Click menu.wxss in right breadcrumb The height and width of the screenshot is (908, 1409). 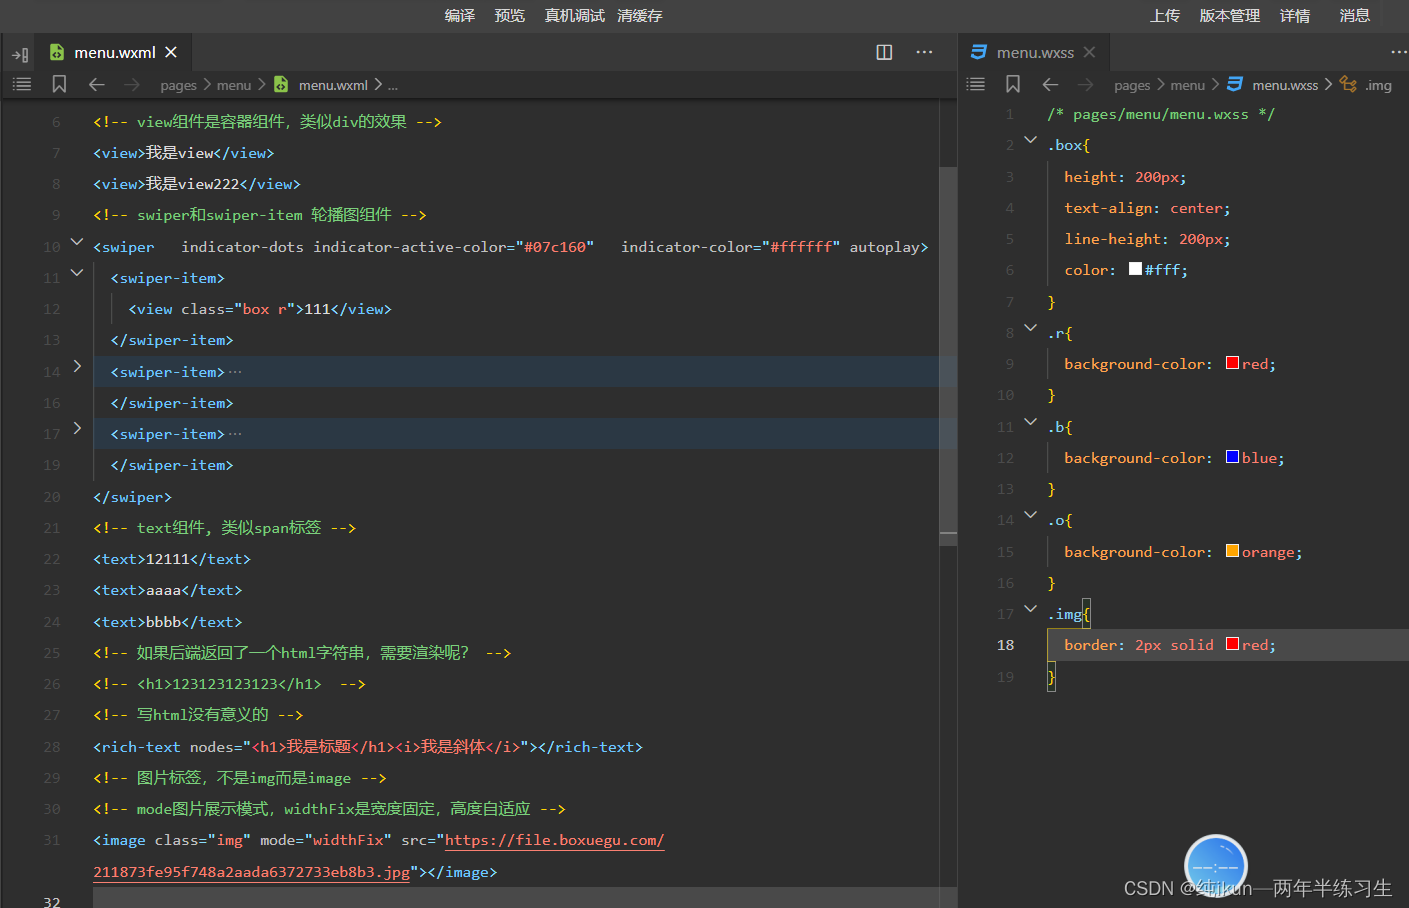[x=1285, y=86]
